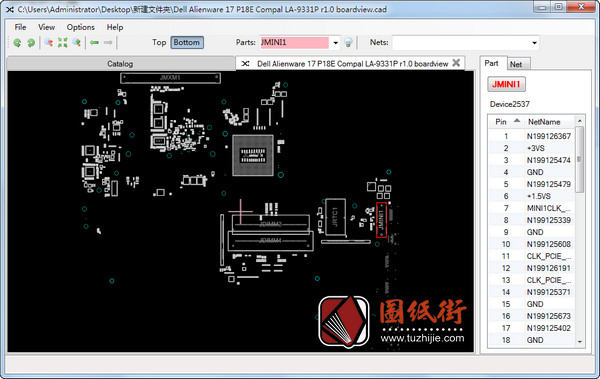Click the application icon in title bar
This screenshot has width=600, height=379.
(10, 9)
